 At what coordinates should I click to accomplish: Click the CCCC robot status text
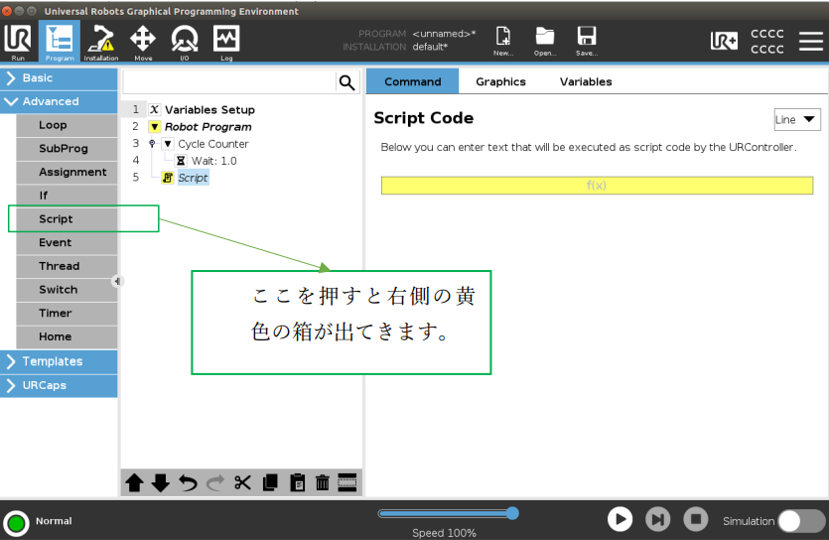[x=767, y=41]
